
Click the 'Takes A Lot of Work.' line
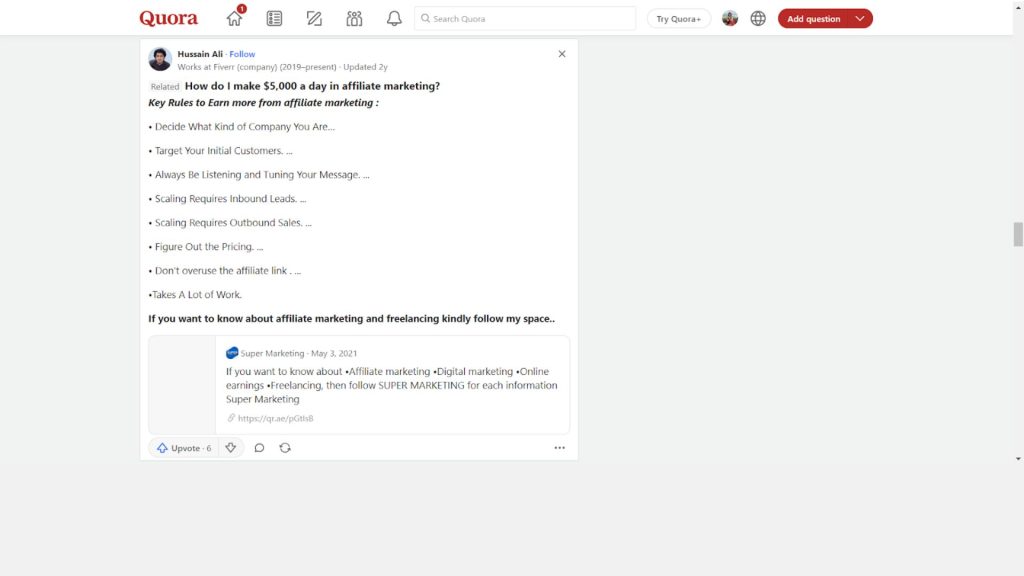point(195,295)
